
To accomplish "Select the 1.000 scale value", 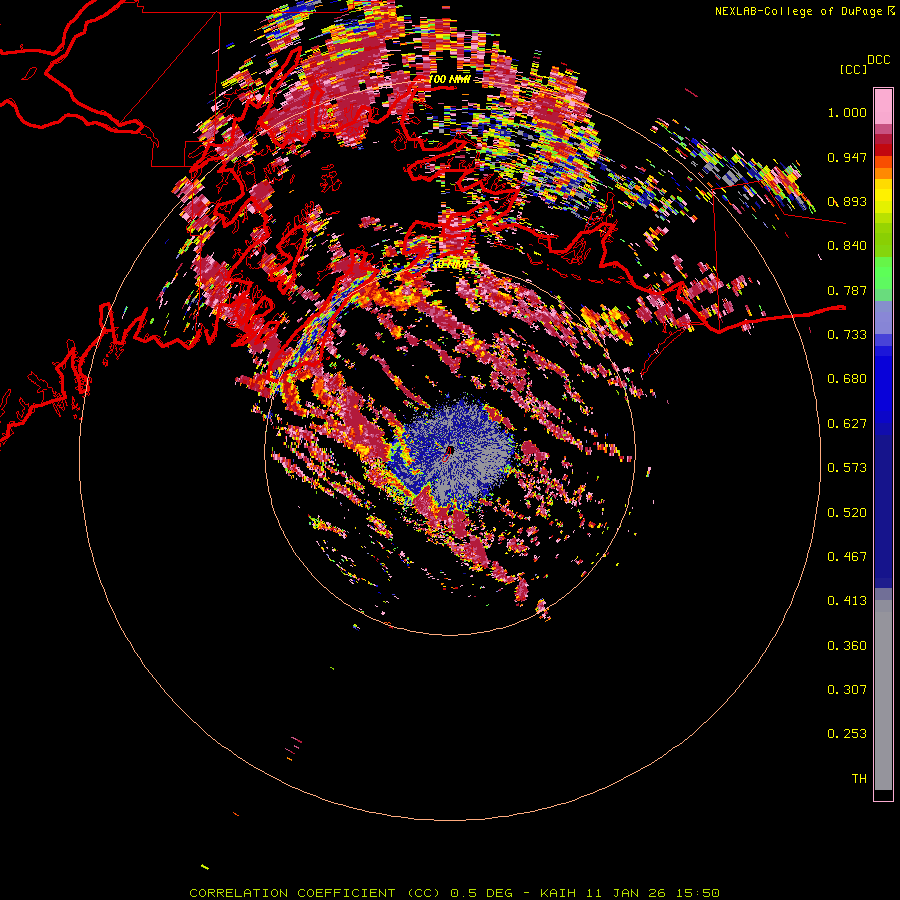I will click(847, 112).
